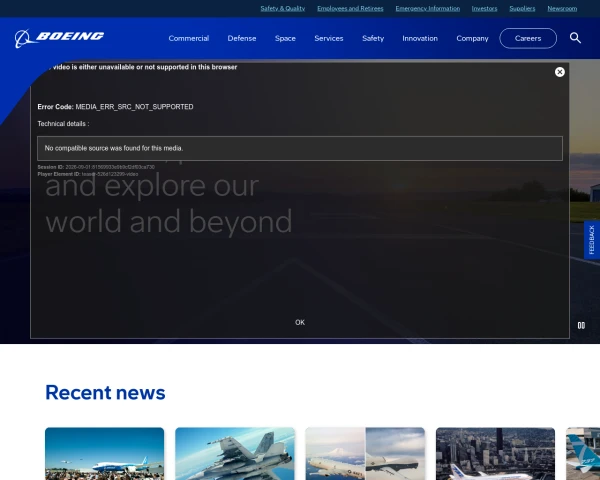Open the Defense menu
Image resolution: width=600 pixels, height=480 pixels.
coord(242,38)
